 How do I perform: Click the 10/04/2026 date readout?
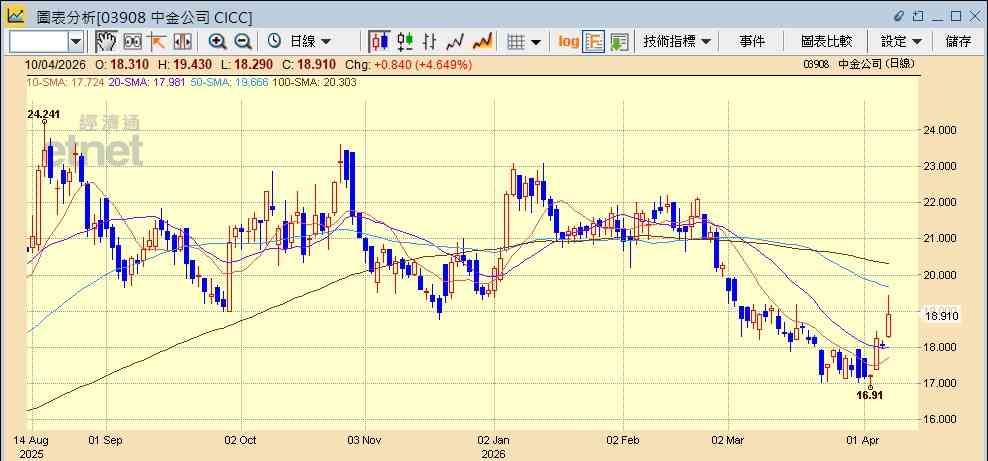(x=56, y=64)
